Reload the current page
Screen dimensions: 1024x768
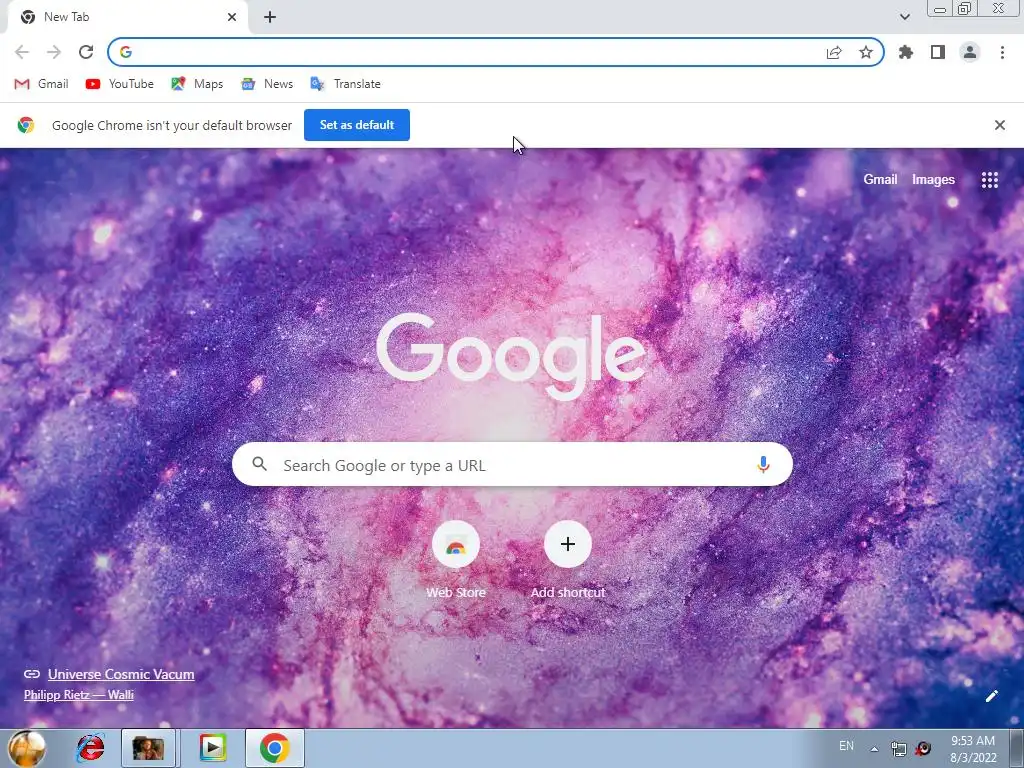(x=86, y=52)
